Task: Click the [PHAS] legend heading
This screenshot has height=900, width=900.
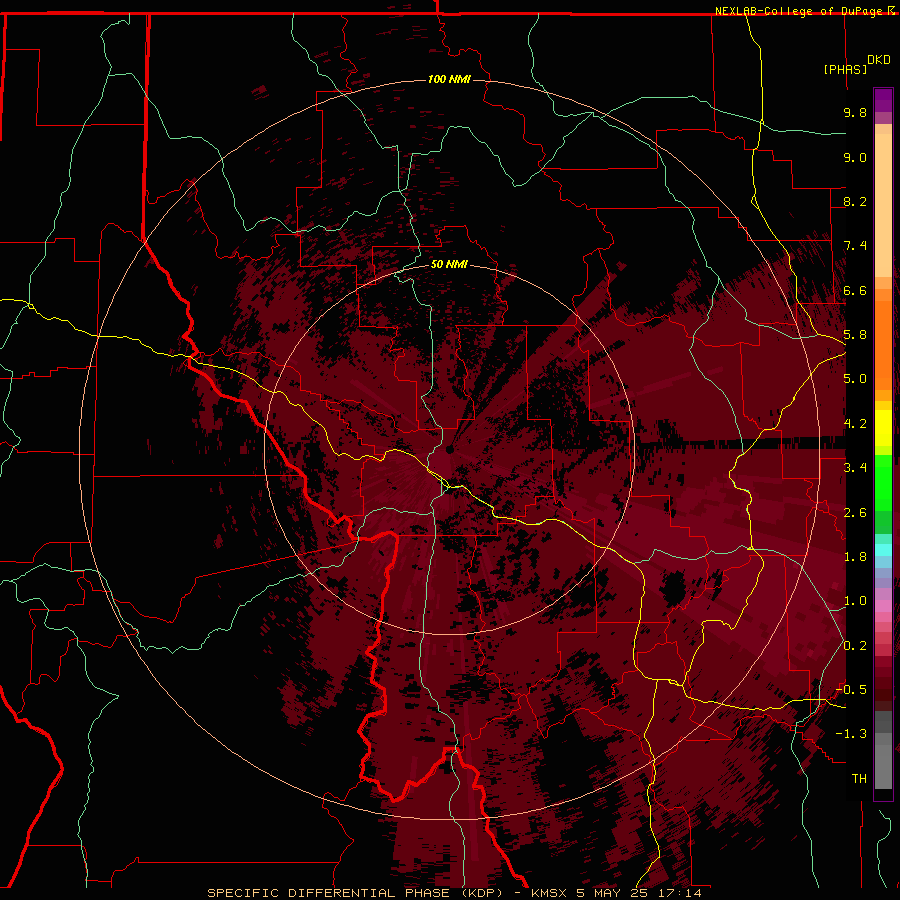Action: click(845, 69)
